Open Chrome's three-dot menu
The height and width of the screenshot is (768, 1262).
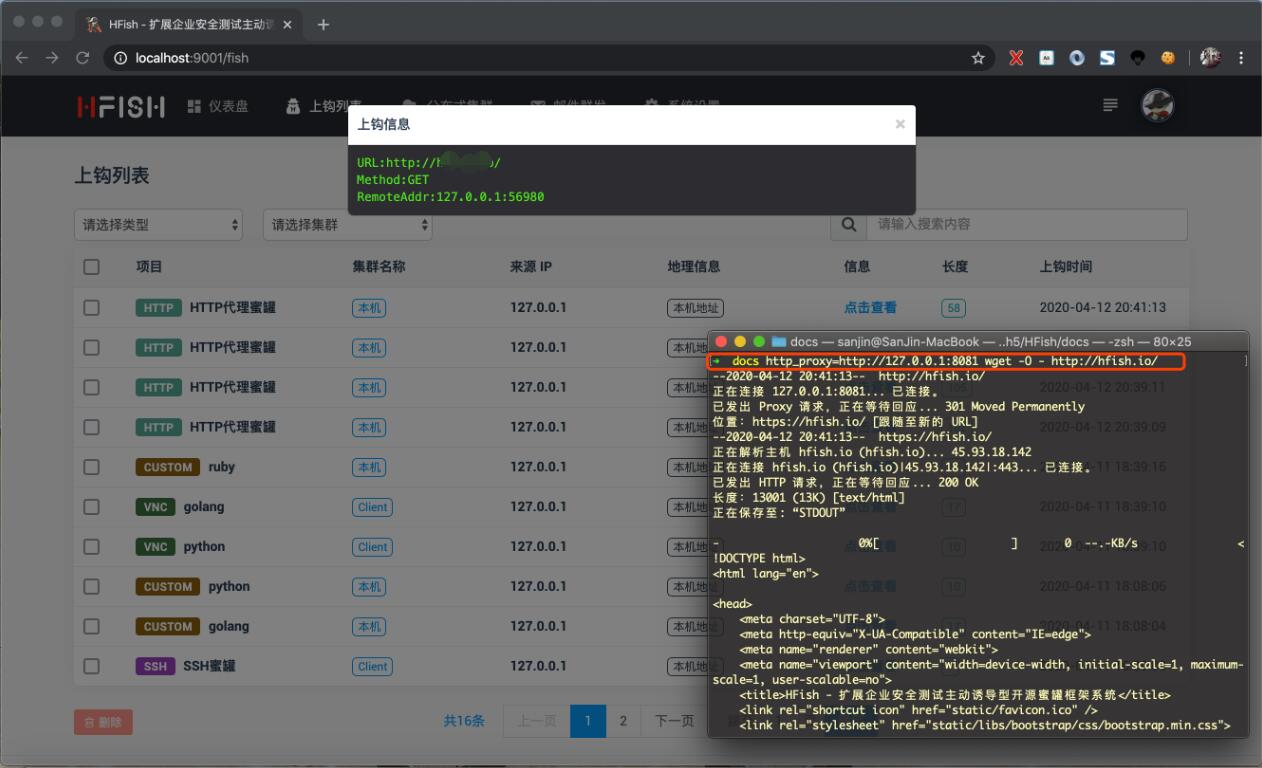pos(1241,58)
